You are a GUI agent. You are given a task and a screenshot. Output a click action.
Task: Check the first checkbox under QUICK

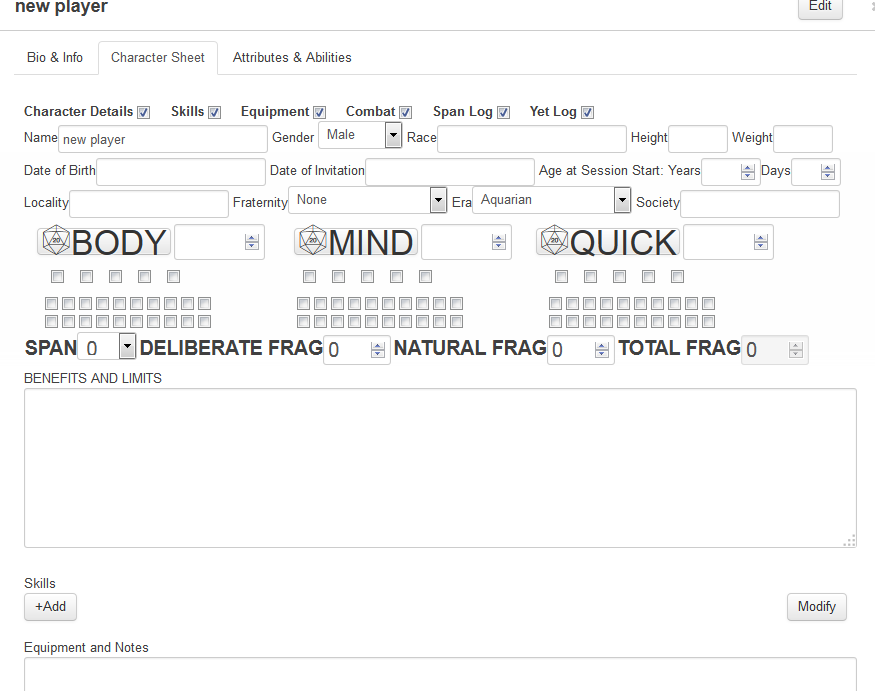point(562,276)
